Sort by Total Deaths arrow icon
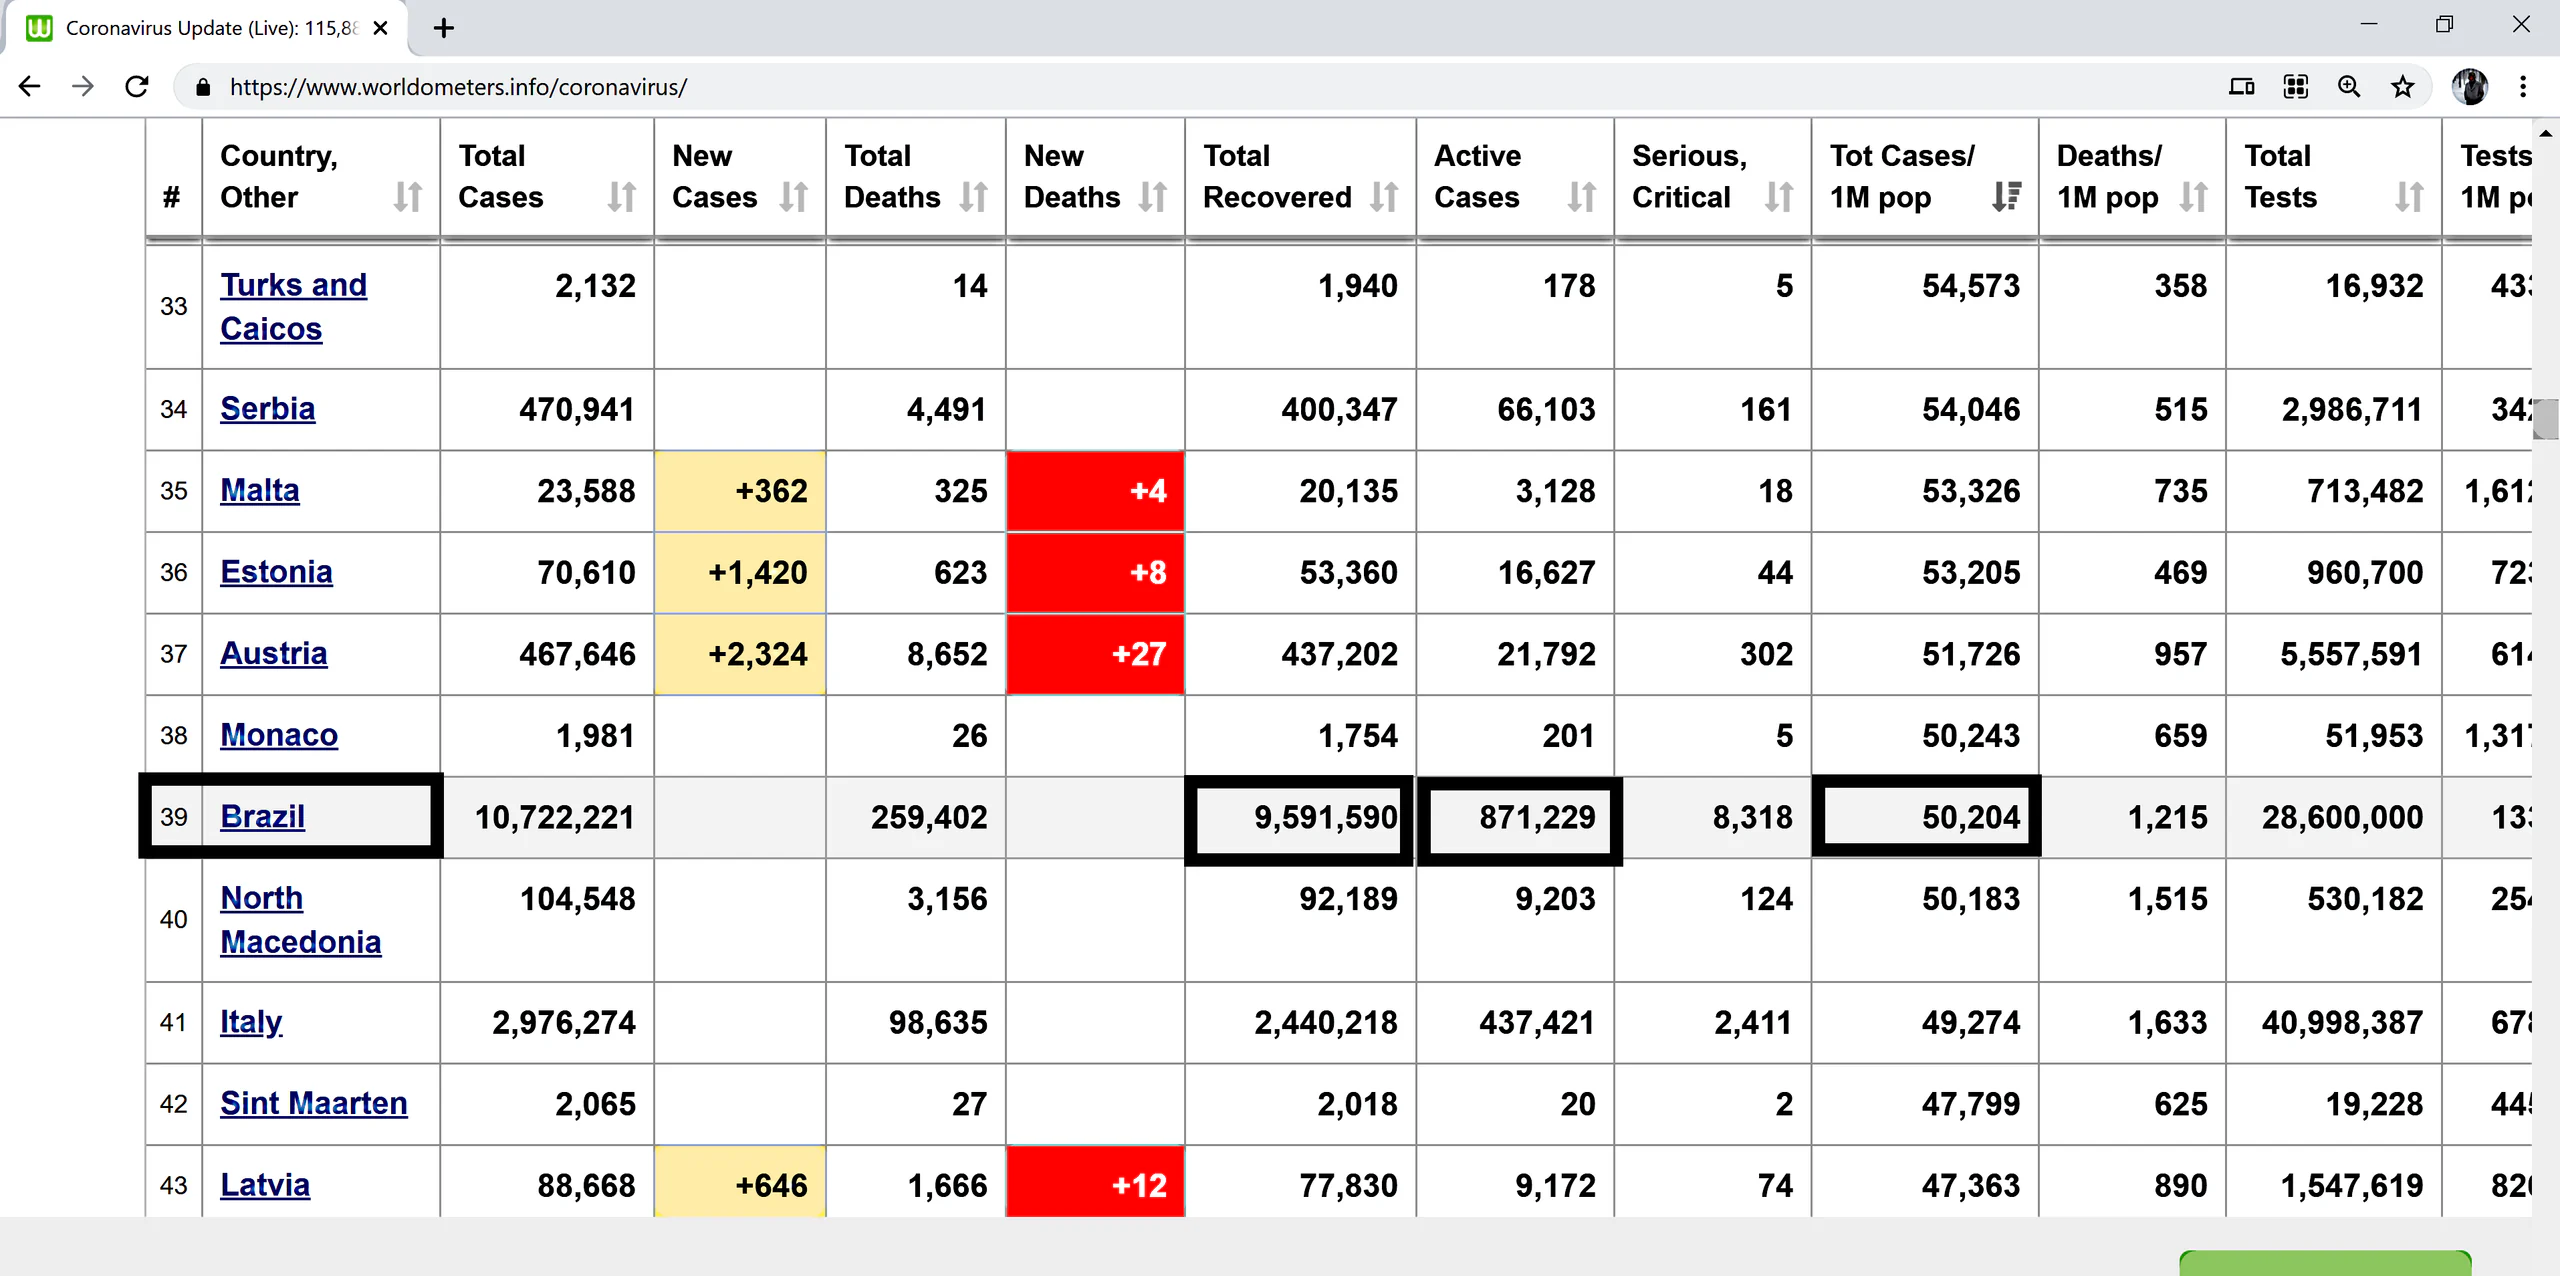The image size is (2560, 1276). coord(973,197)
